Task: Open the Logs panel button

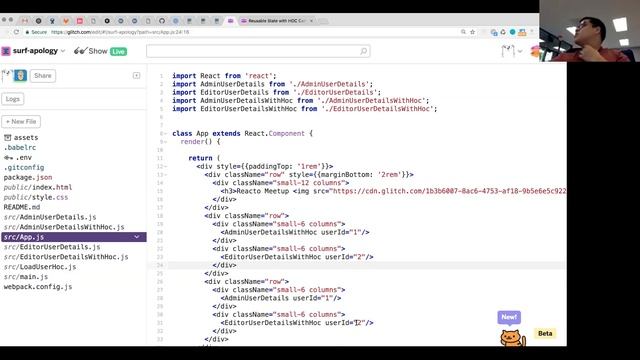Action: click(13, 99)
